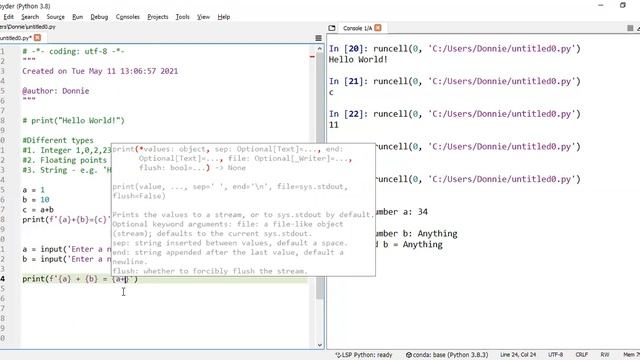Click the CRLF line endings status entry
The height and width of the screenshot is (360, 640).
[582, 355]
